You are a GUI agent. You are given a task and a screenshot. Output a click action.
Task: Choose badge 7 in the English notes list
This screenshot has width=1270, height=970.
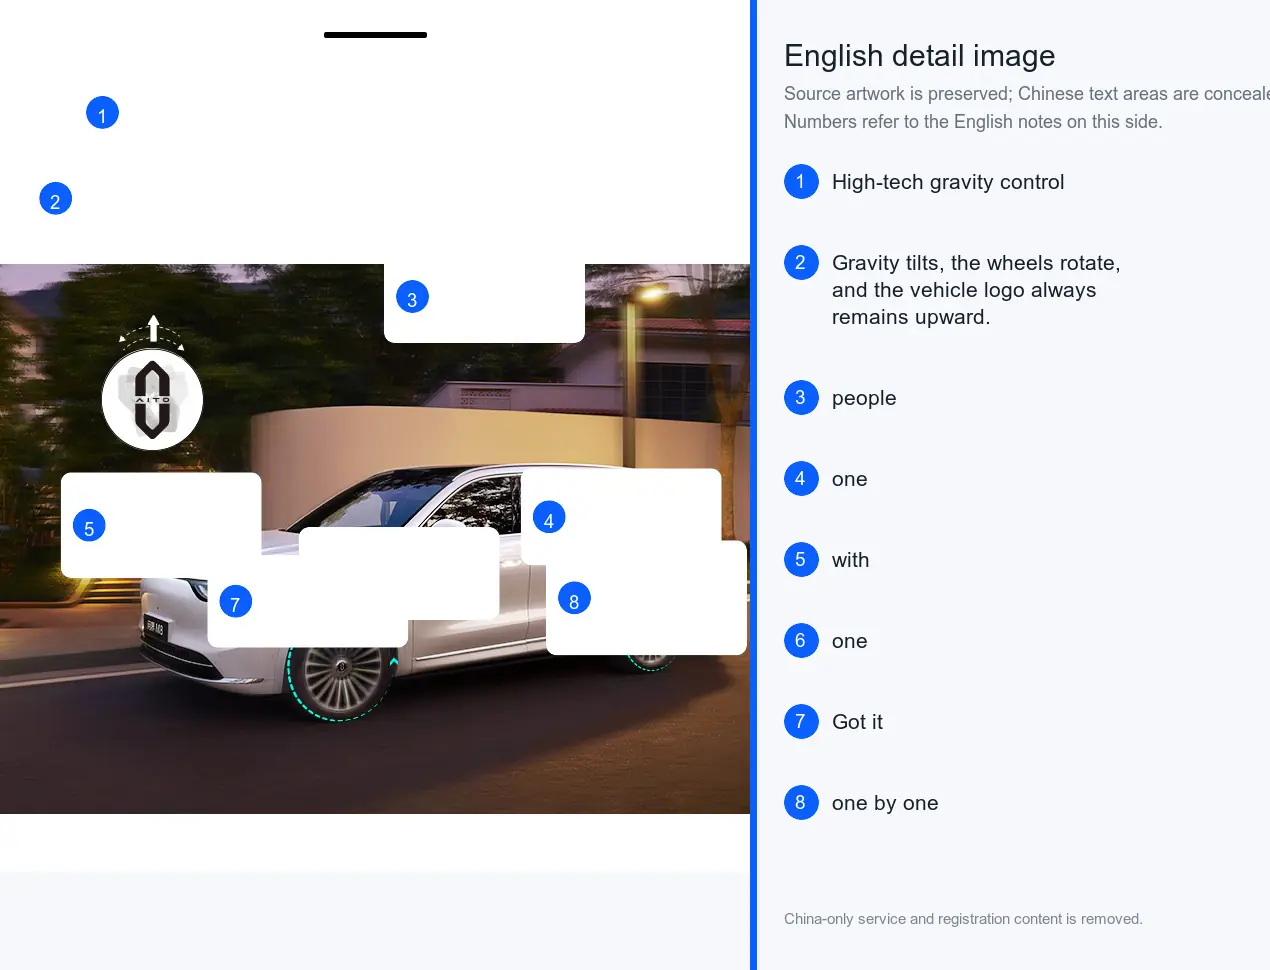(x=801, y=722)
